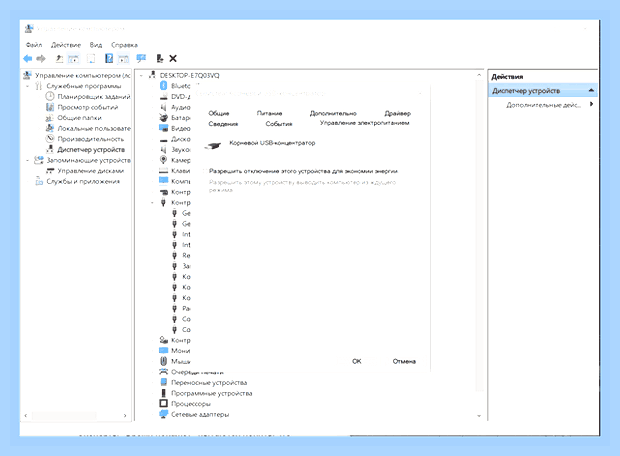Click the Камеры camera category icon
The height and width of the screenshot is (456, 620).
pos(163,160)
